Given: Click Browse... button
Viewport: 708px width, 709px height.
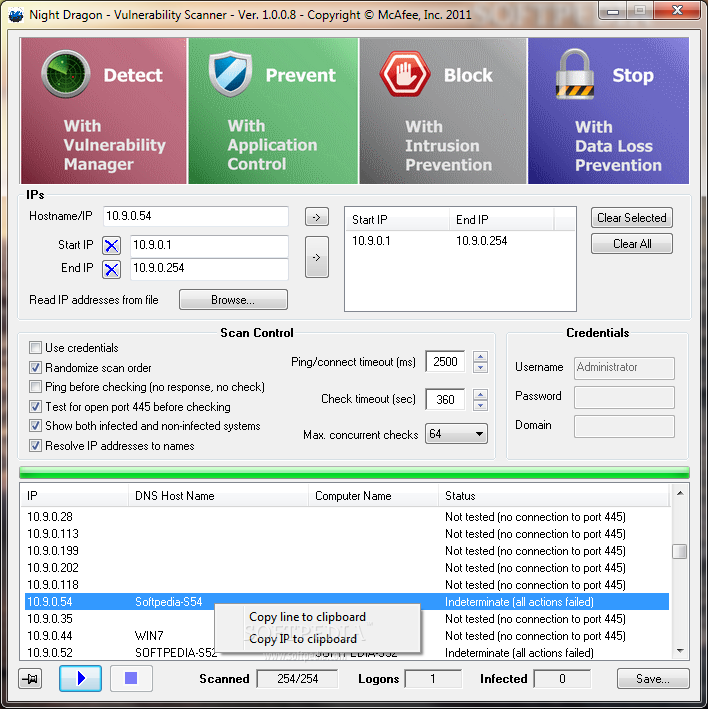Looking at the screenshot, I should pyautogui.click(x=233, y=300).
